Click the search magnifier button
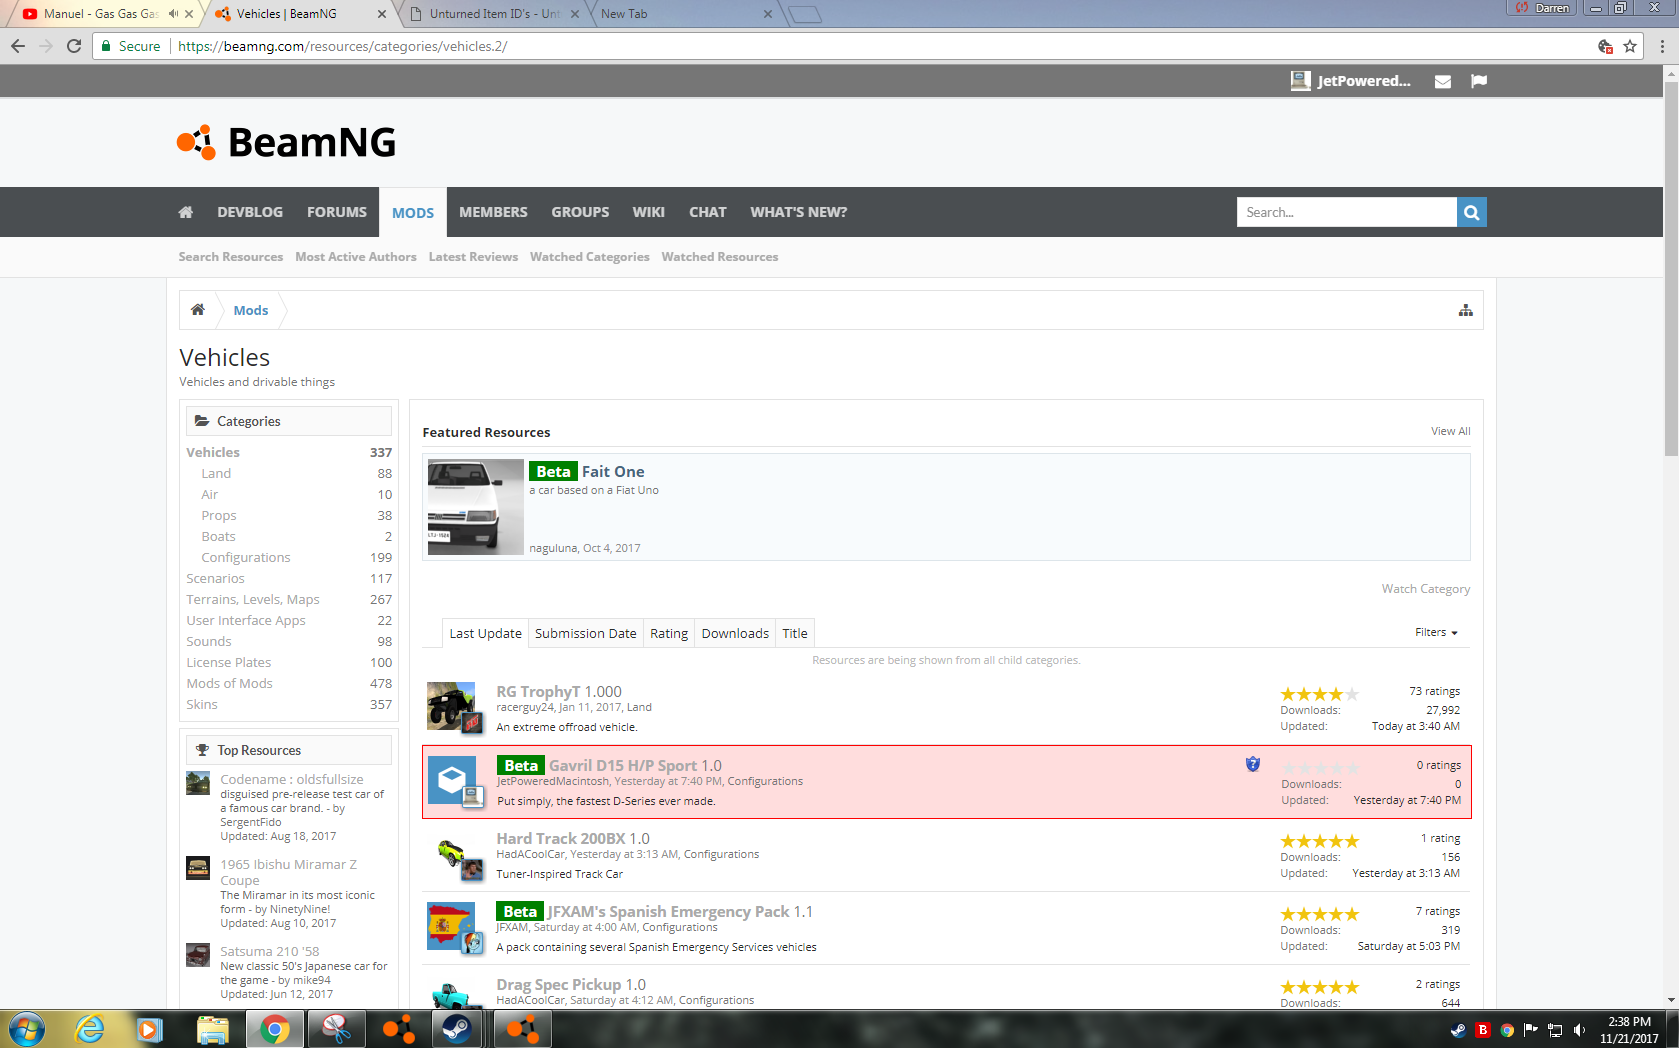This screenshot has width=1679, height=1048. pyautogui.click(x=1471, y=212)
